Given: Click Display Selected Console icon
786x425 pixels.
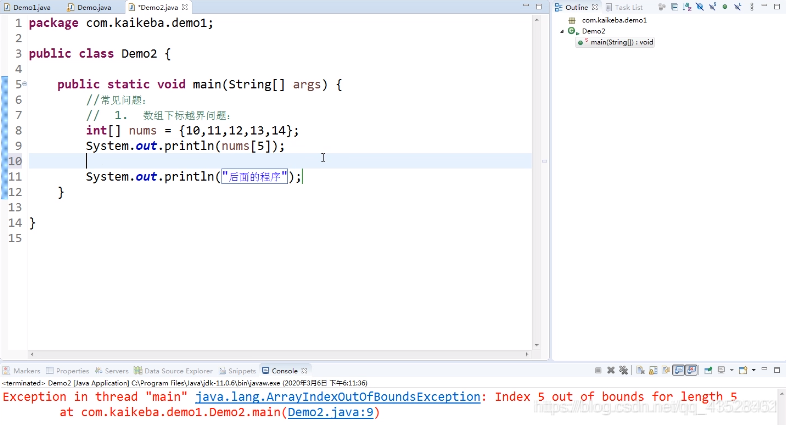Looking at the screenshot, I should tap(721, 370).
